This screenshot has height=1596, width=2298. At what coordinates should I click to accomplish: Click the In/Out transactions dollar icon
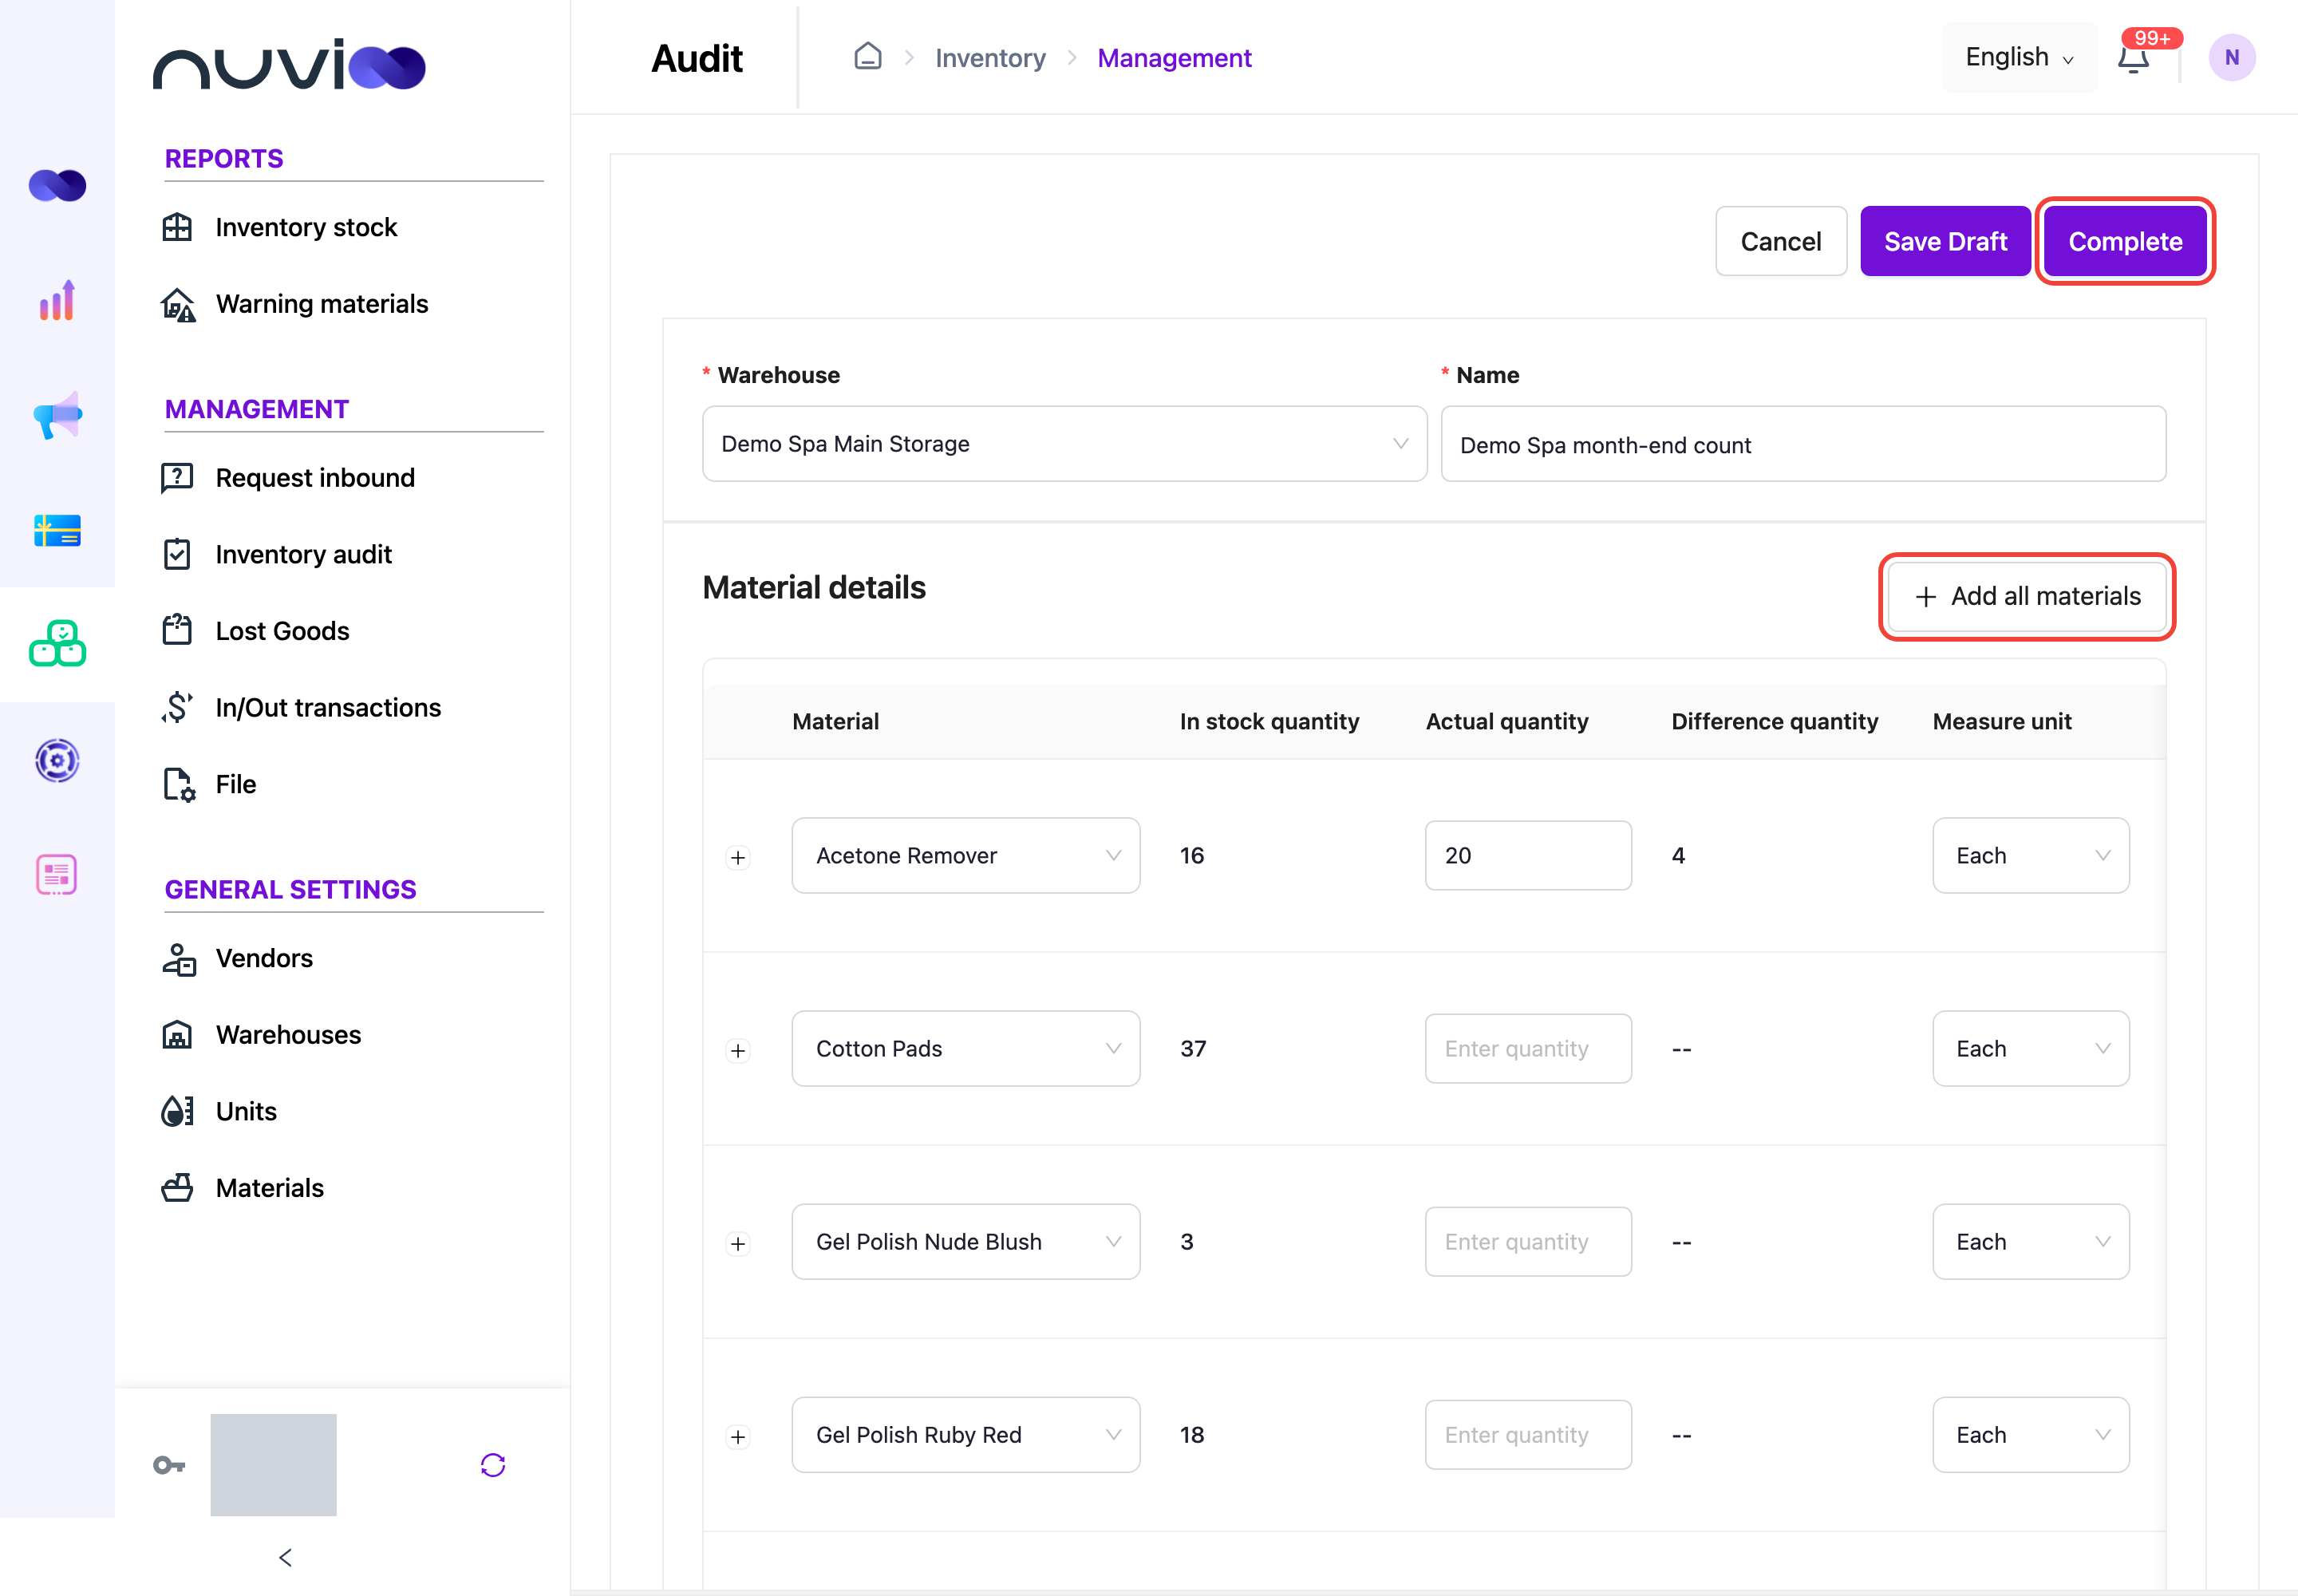177,707
